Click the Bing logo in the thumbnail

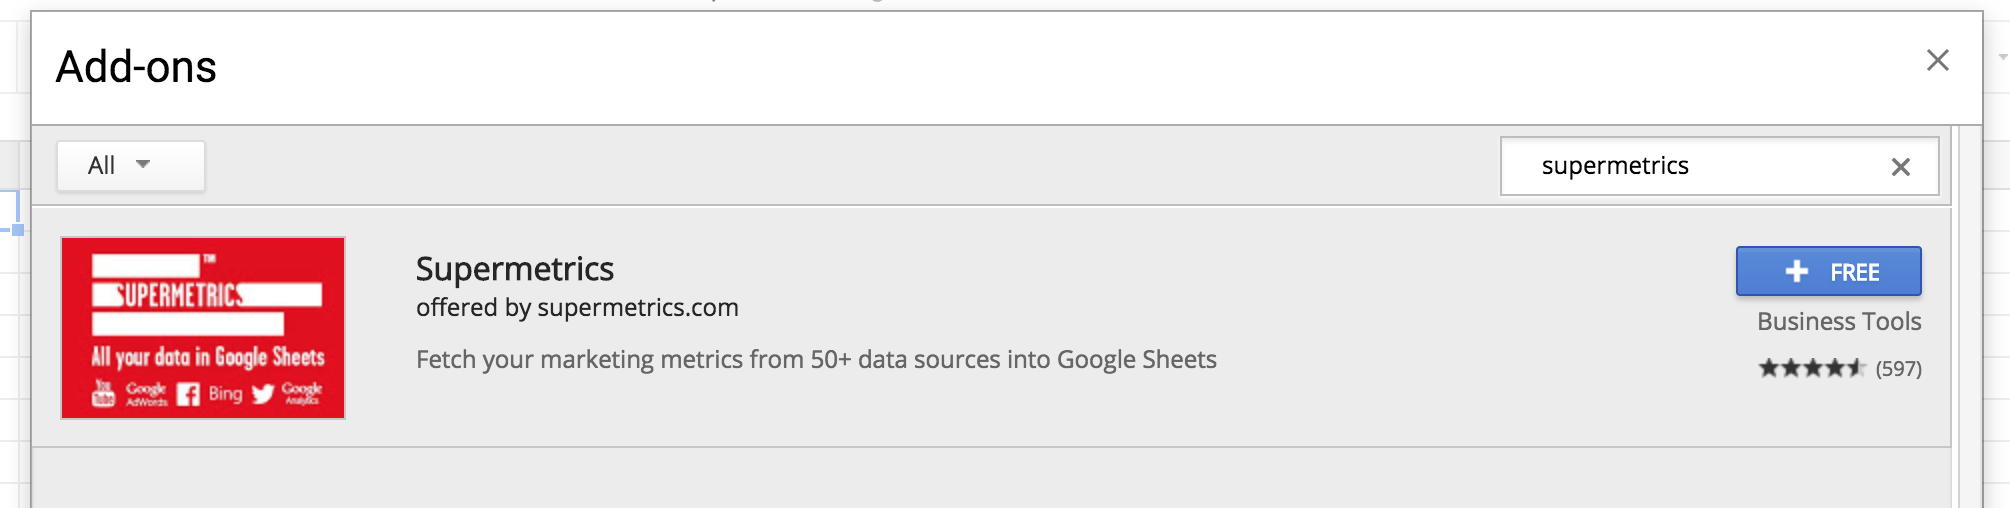tap(225, 394)
